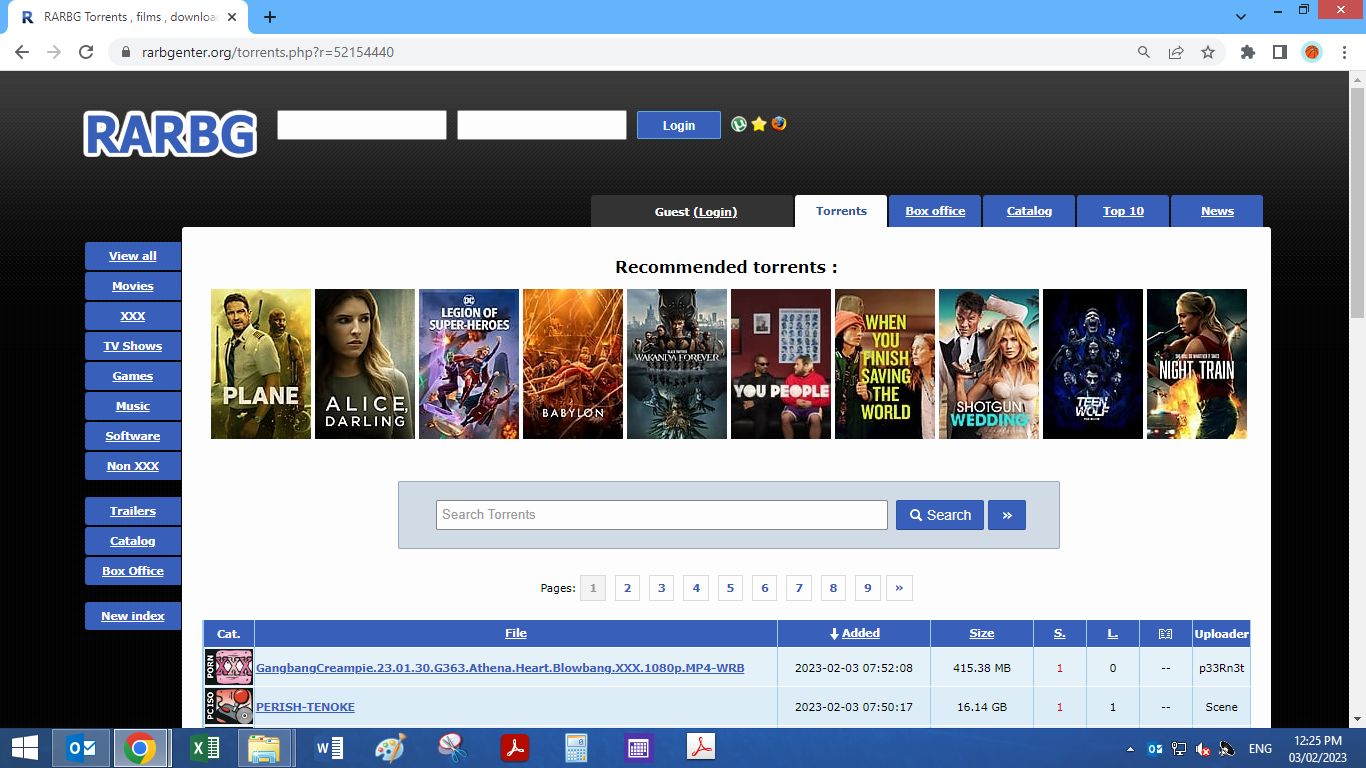The width and height of the screenshot is (1366, 768).
Task: Reload the current page
Action: click(86, 52)
